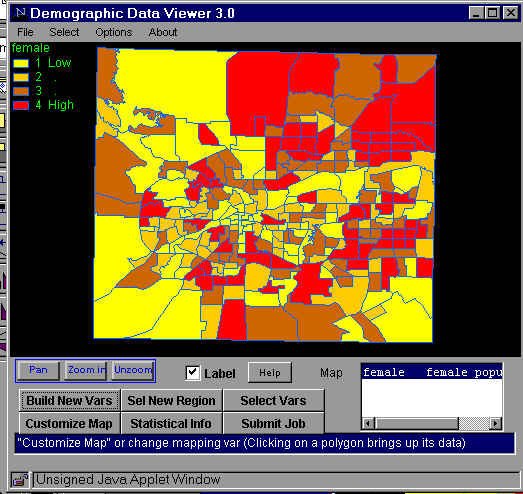Open the Options menu

pos(113,32)
